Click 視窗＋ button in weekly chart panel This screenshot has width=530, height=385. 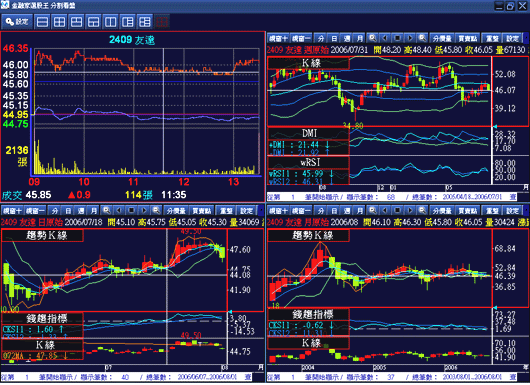[278, 38]
